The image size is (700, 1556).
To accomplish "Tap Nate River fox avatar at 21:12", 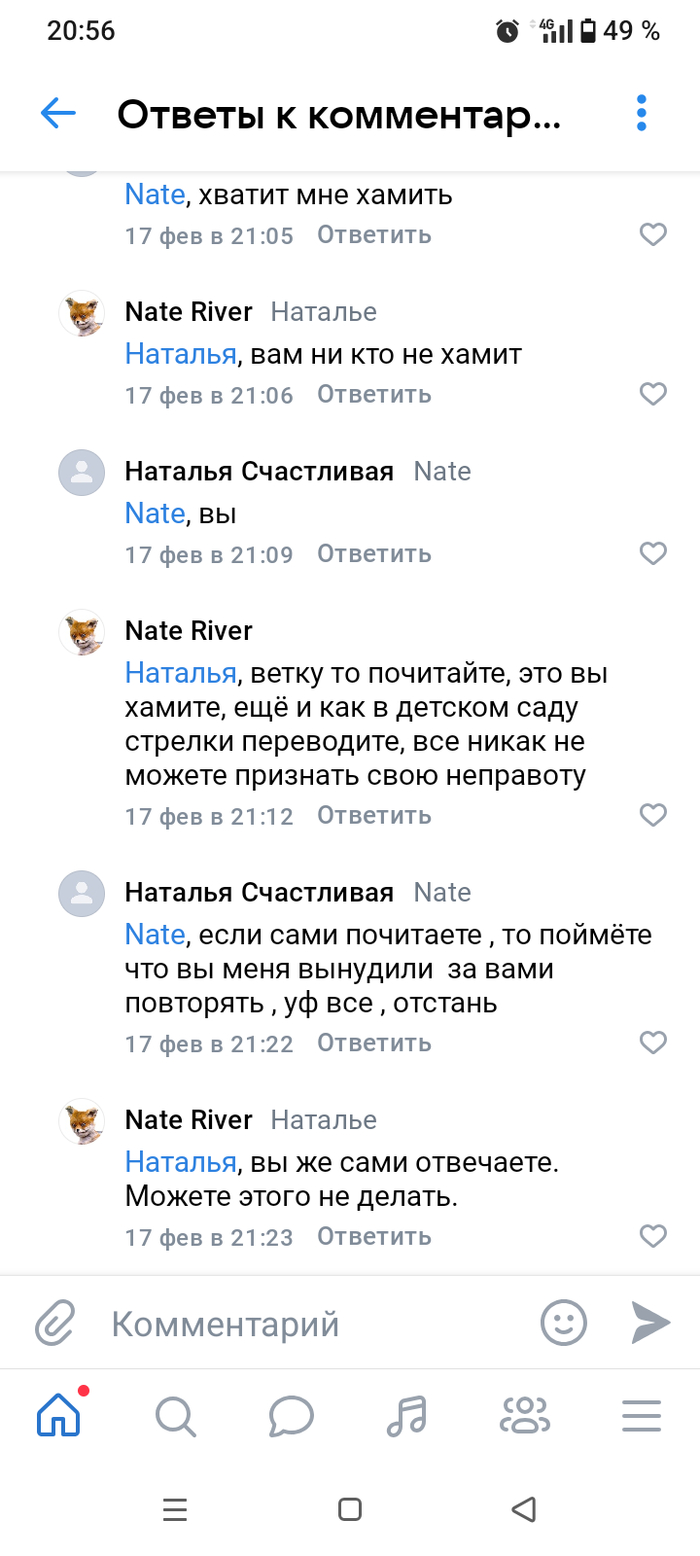I will pos(82,633).
